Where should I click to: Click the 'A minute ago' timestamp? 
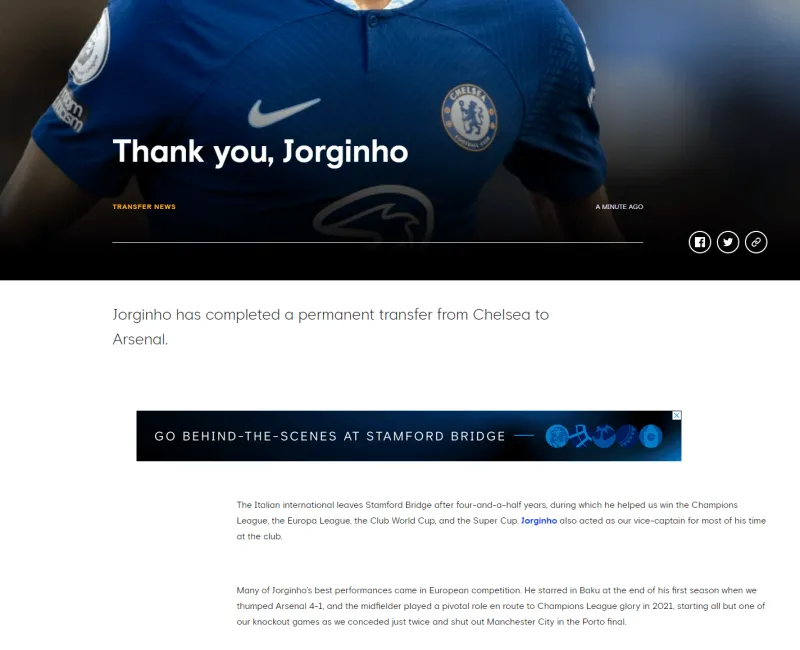[619, 207]
